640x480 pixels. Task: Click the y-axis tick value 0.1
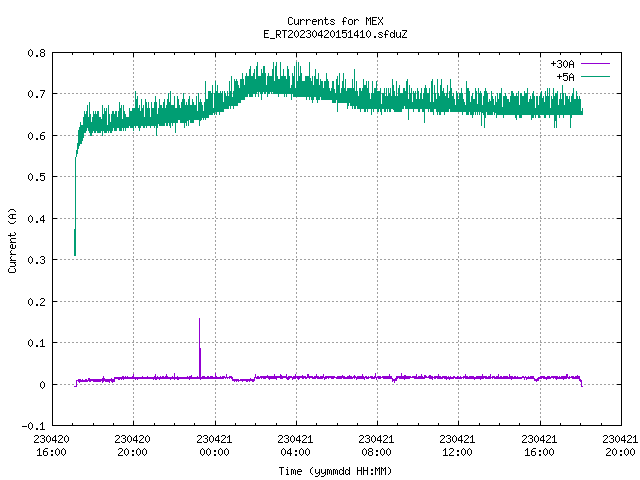(37, 343)
